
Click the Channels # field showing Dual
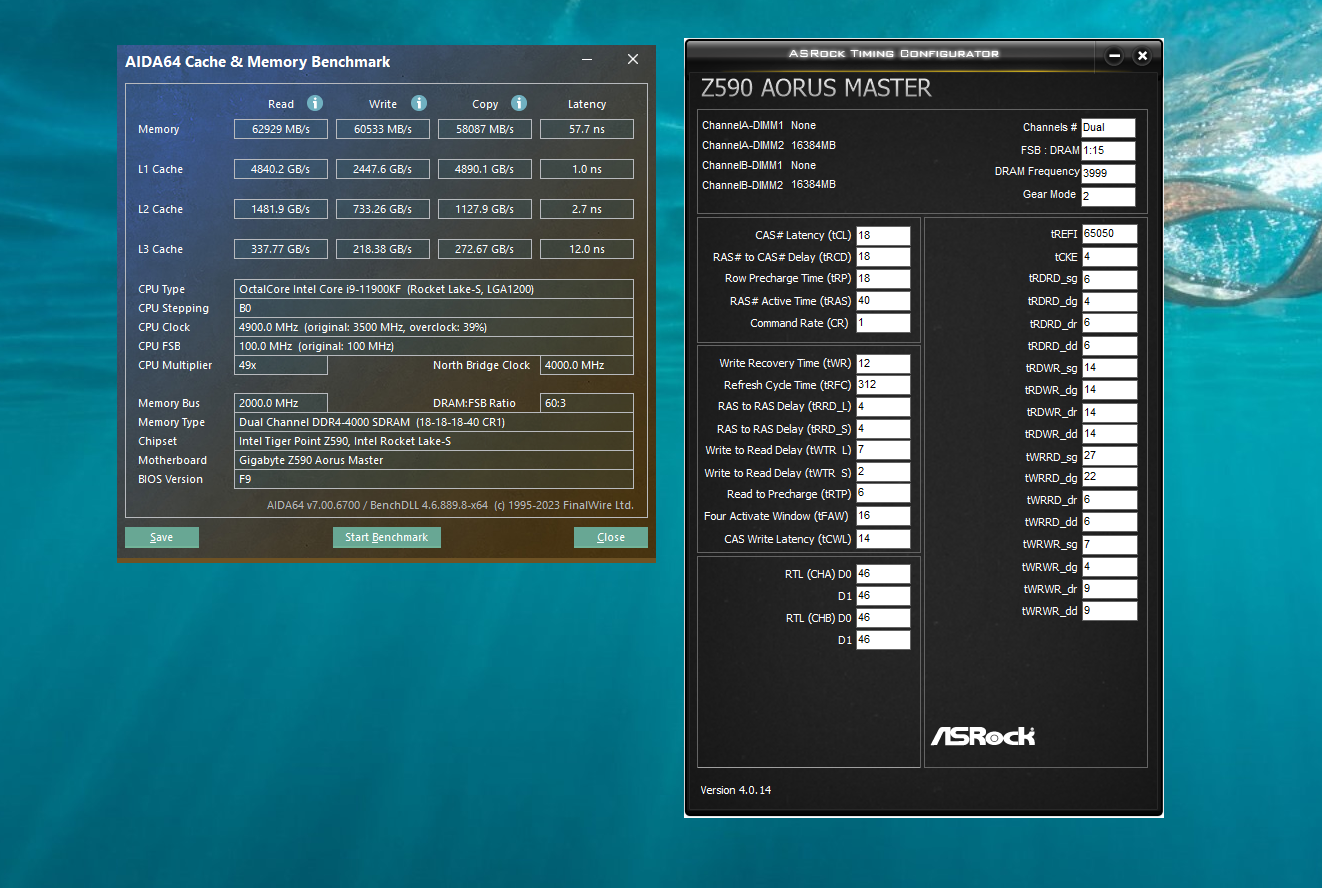[x=1108, y=128]
